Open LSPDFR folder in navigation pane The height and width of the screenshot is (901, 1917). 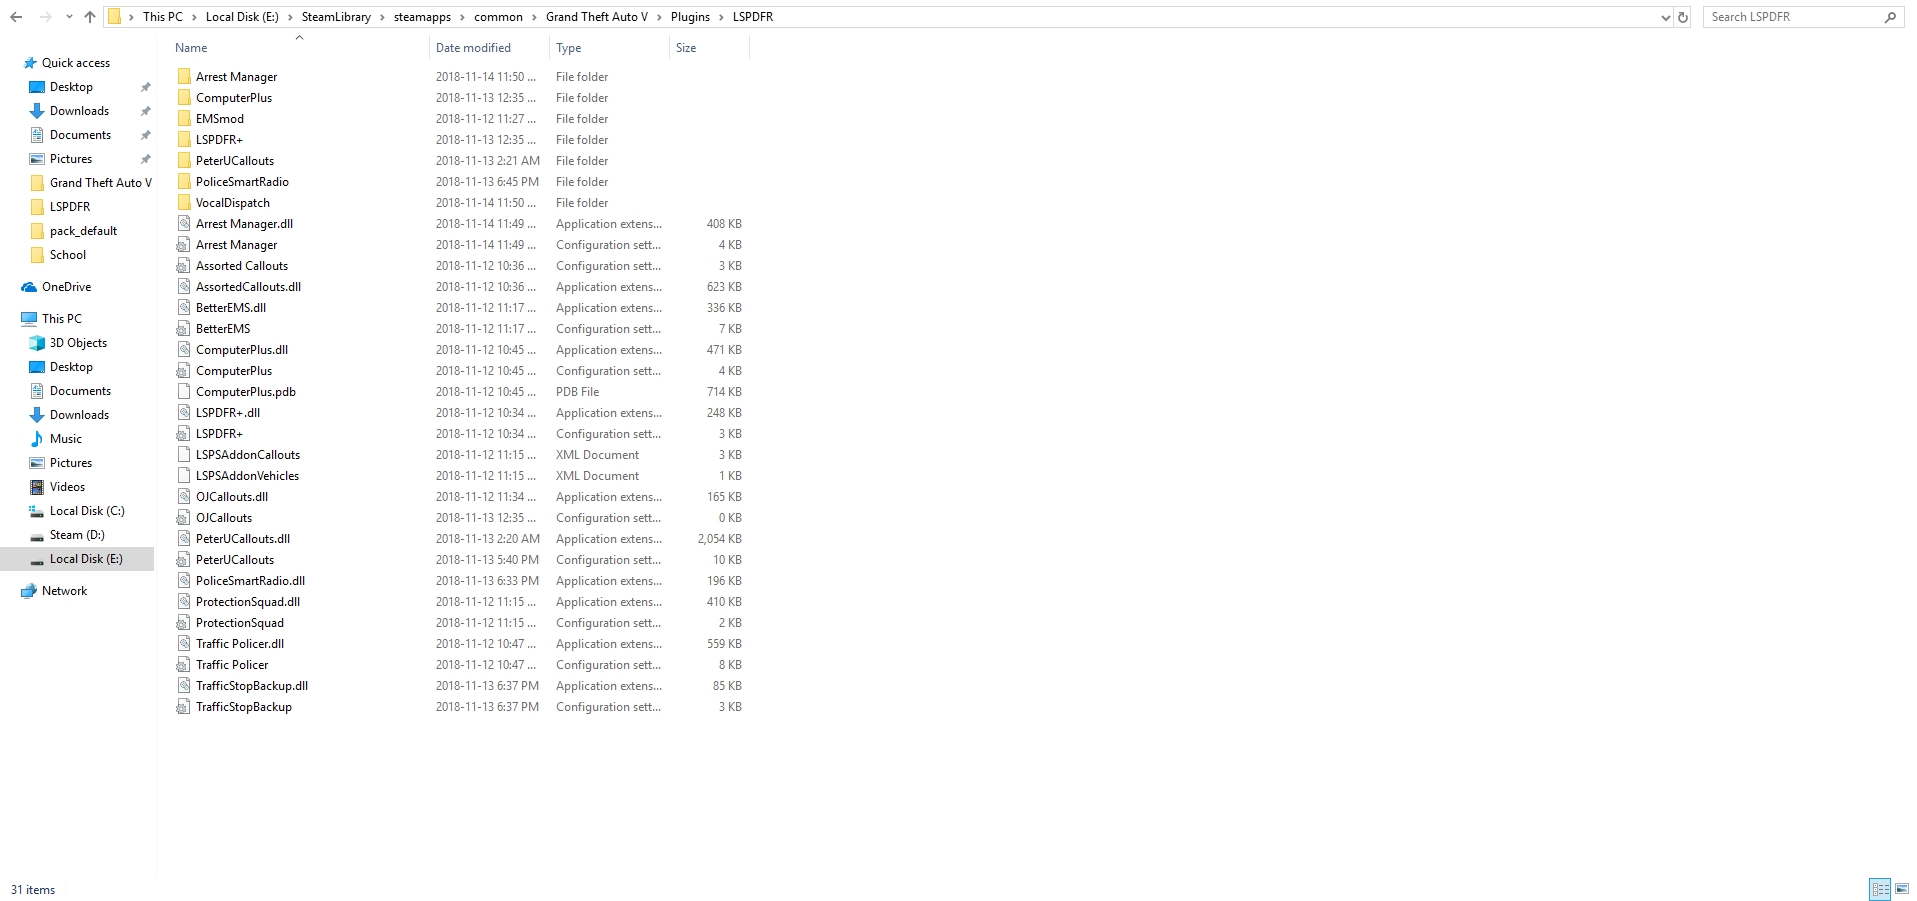pyautogui.click(x=70, y=207)
